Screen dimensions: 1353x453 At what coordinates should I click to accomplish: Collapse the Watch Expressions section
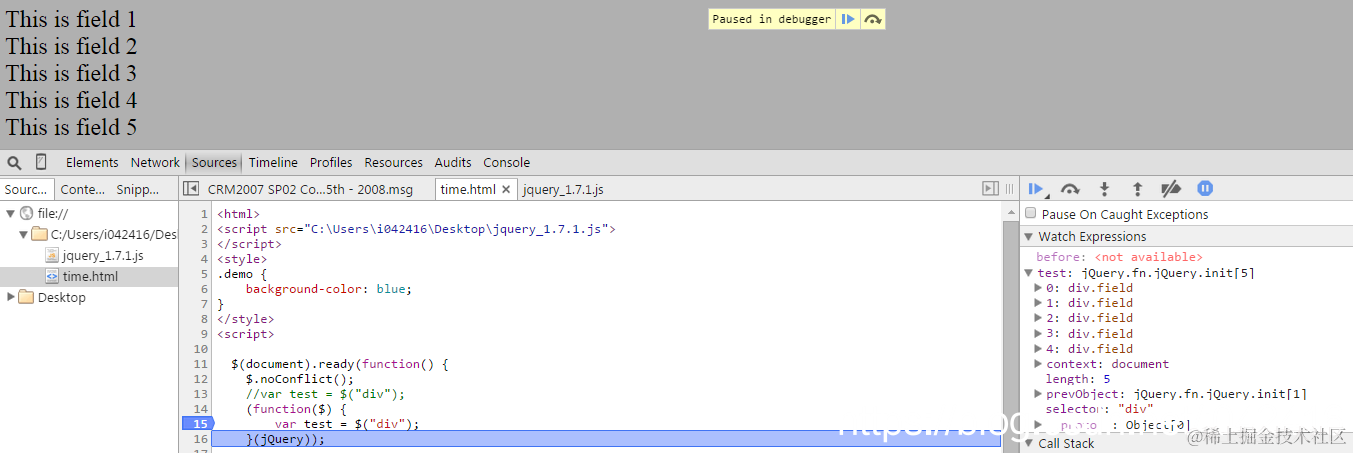tap(1029, 237)
